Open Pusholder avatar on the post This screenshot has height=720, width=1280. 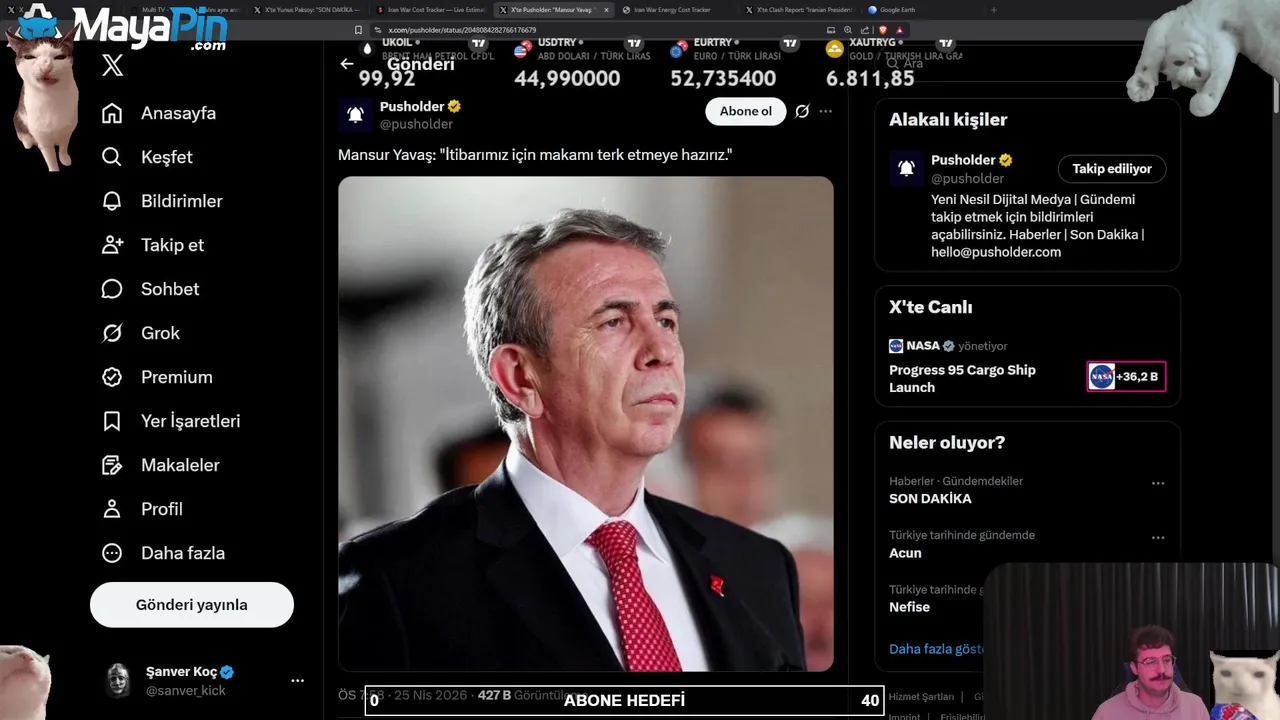pyautogui.click(x=355, y=114)
